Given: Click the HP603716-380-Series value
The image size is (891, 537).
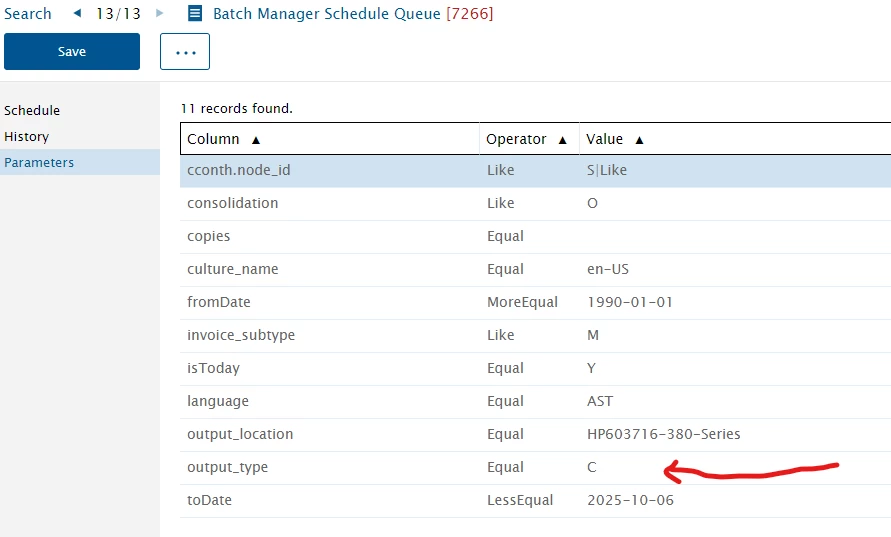Looking at the screenshot, I should 664,434.
